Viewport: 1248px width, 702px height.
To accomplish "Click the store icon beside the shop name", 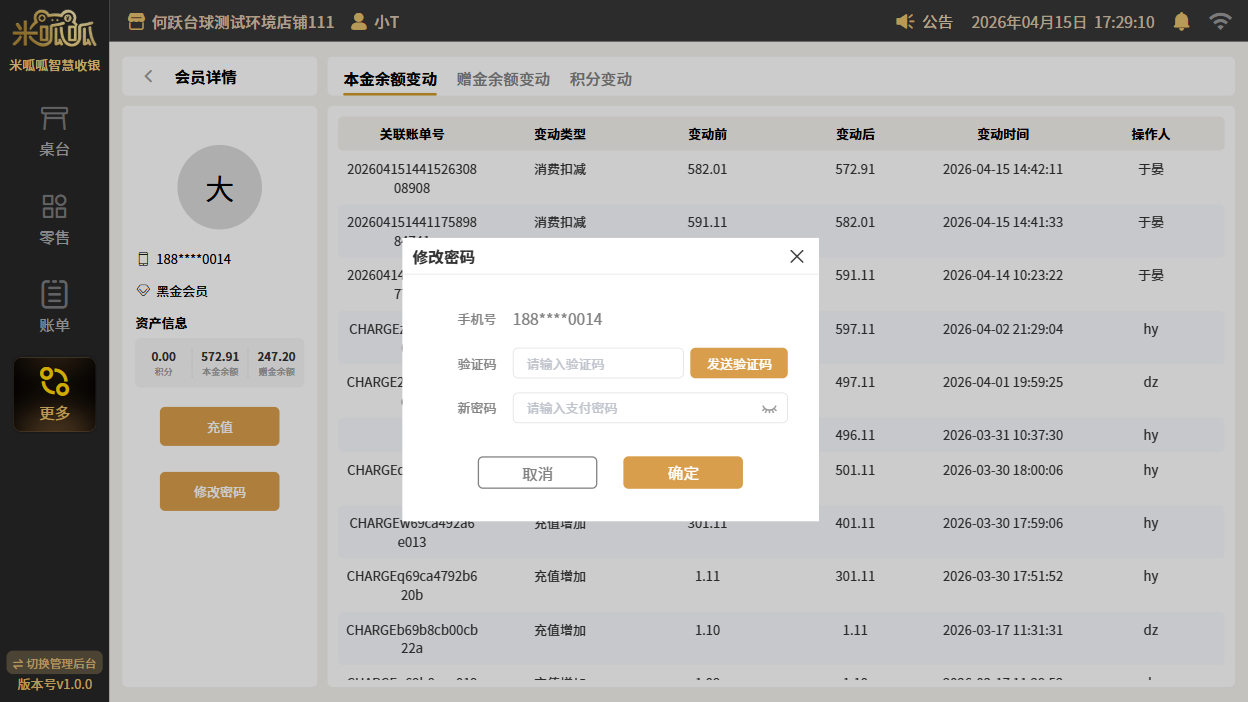I will 136,21.
